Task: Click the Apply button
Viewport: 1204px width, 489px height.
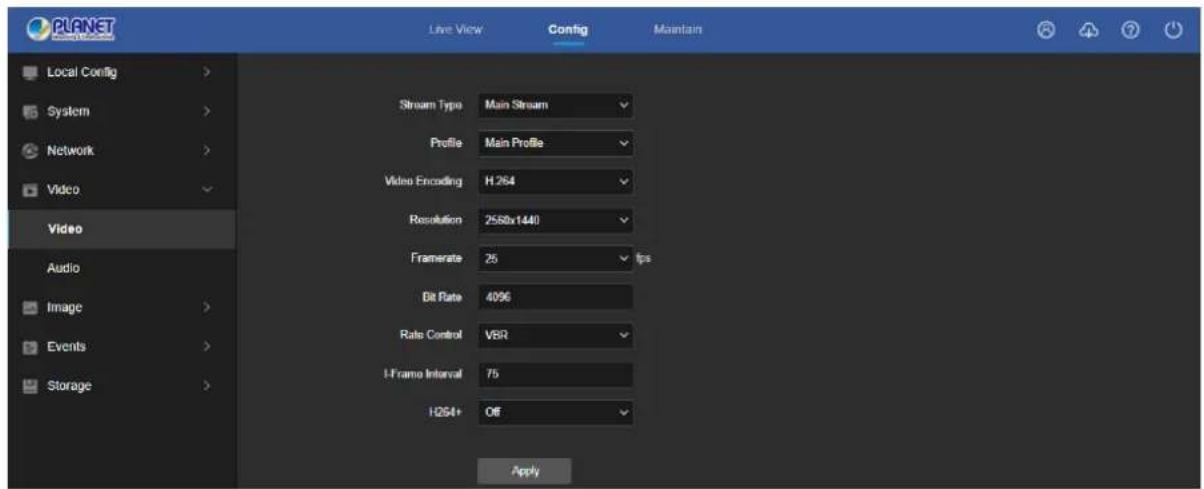Action: click(525, 470)
